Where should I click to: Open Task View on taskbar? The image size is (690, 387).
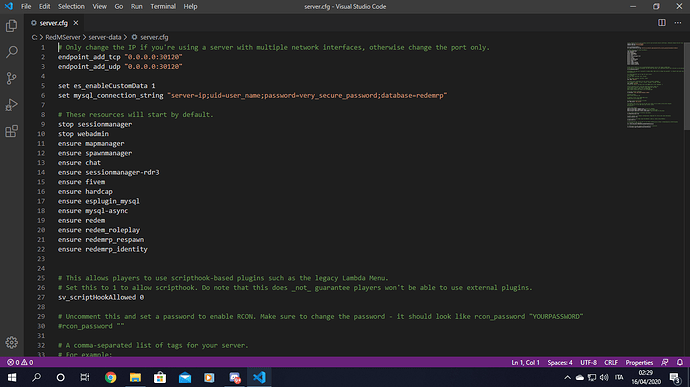85,377
